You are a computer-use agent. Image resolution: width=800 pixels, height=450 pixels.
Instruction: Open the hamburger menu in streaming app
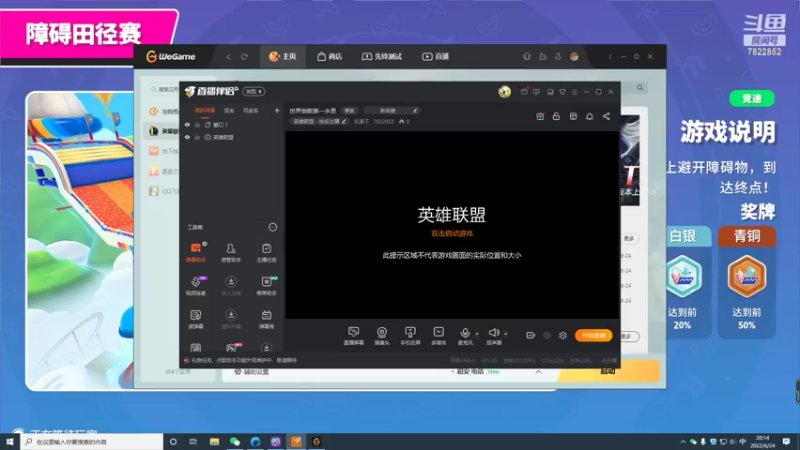pos(574,91)
